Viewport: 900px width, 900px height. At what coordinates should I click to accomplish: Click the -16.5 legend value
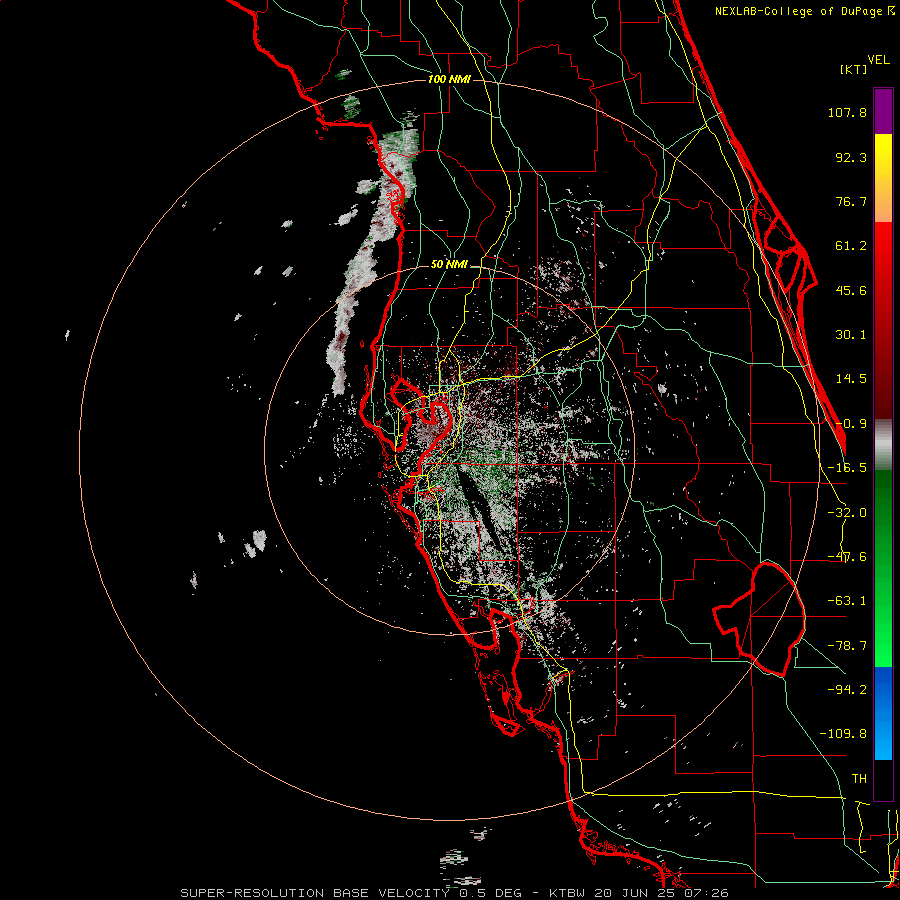847,468
